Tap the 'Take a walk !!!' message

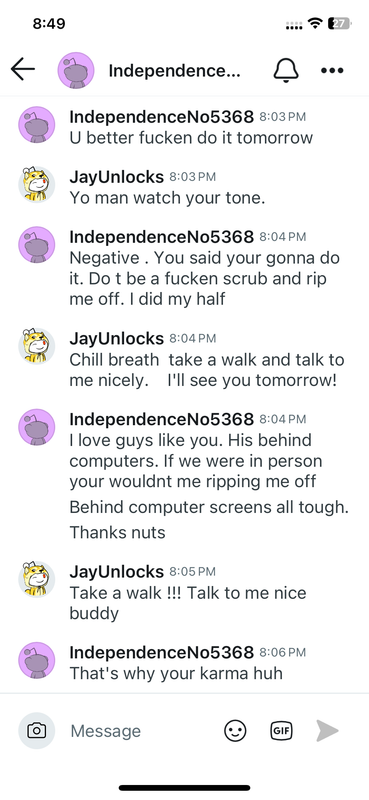188,603
